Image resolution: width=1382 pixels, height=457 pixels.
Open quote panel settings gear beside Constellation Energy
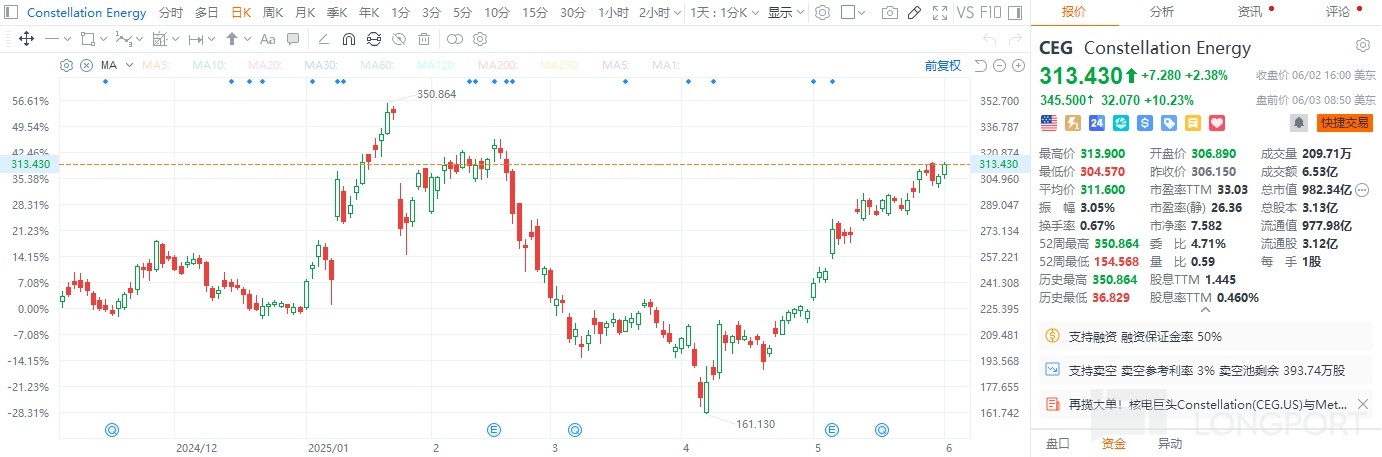(x=1362, y=46)
